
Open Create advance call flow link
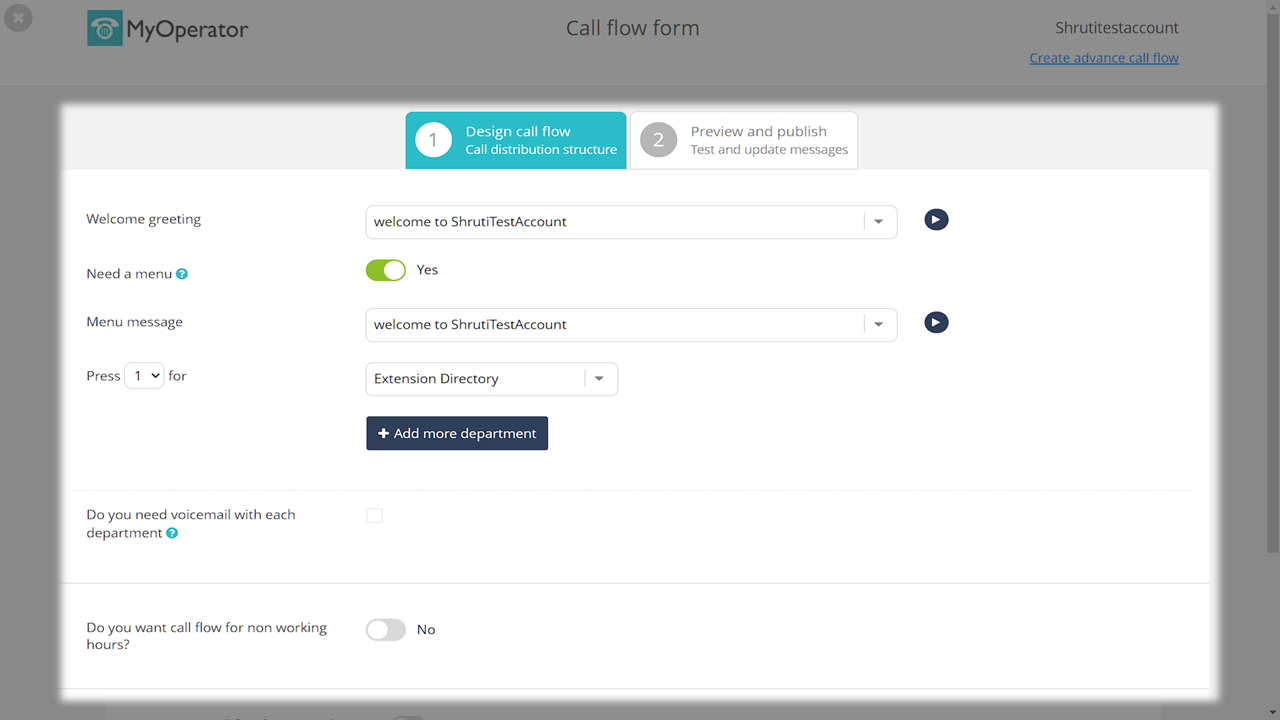tap(1104, 58)
